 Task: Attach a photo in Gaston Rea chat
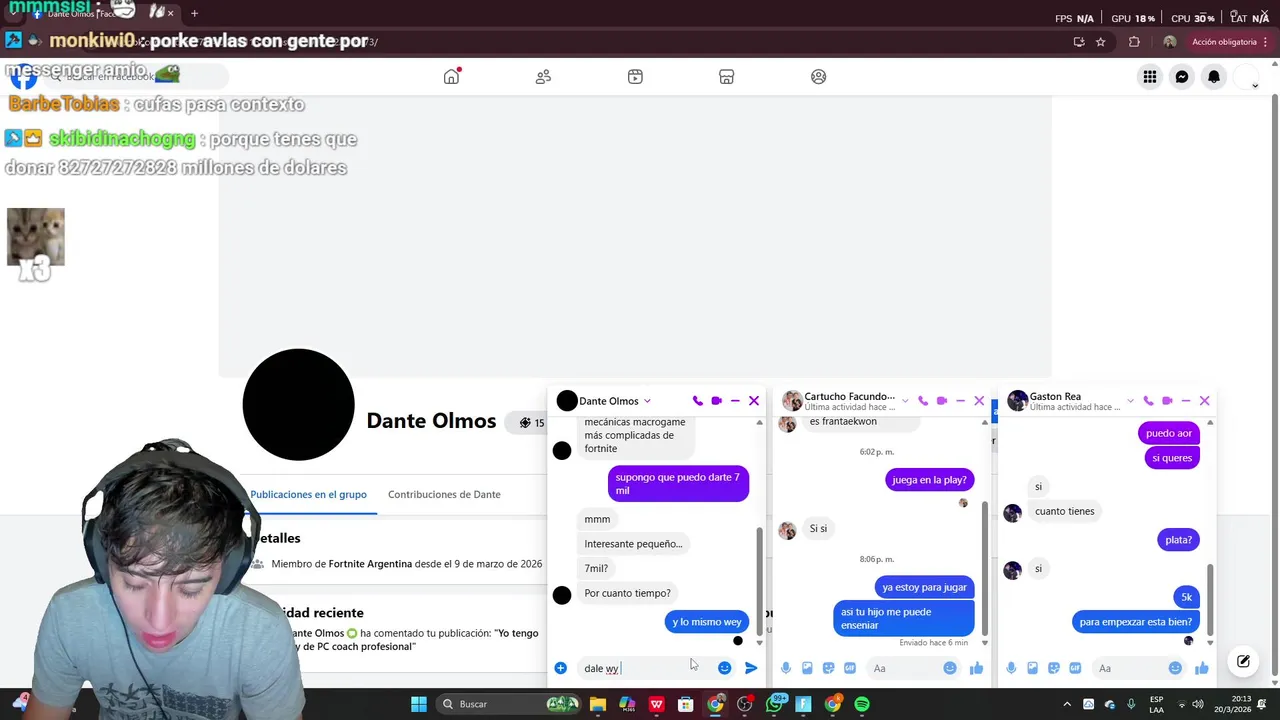(1032, 668)
